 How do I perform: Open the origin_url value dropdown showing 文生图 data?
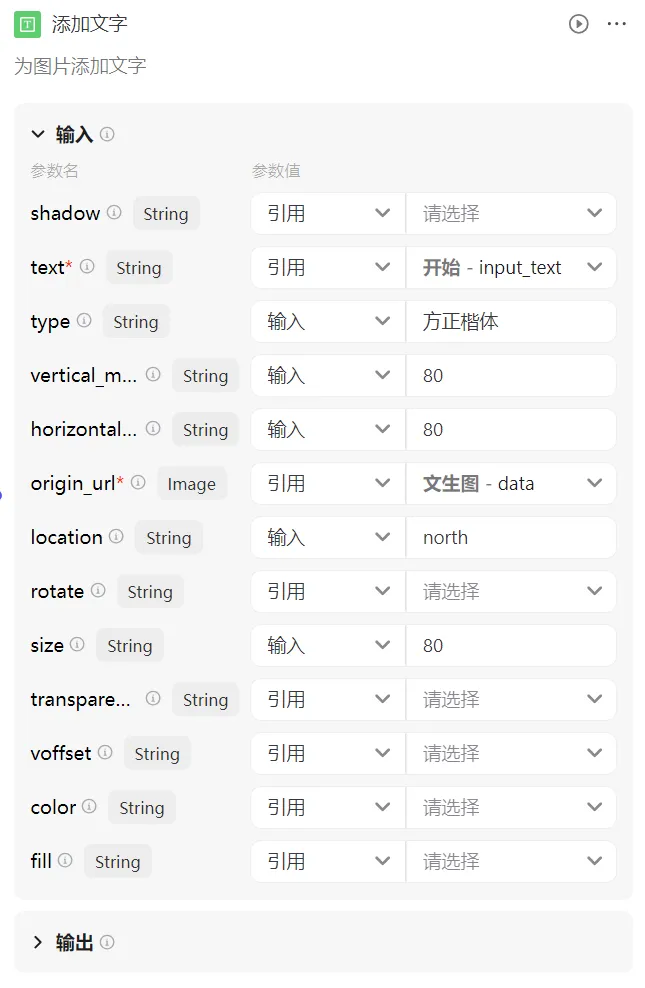tap(511, 483)
